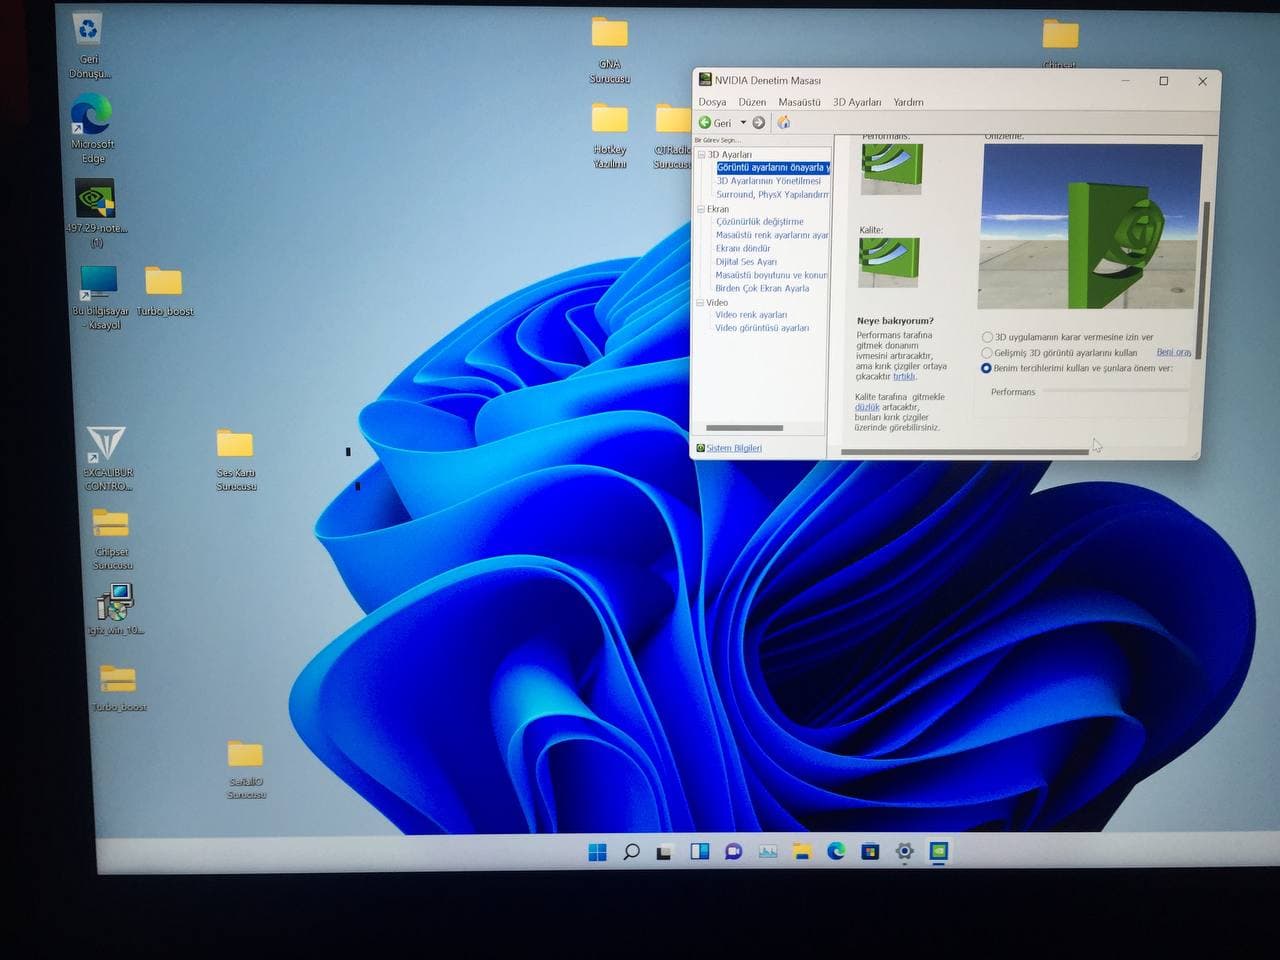This screenshot has width=1280, height=960.
Task: Open the Masaüstü menu
Action: [799, 102]
